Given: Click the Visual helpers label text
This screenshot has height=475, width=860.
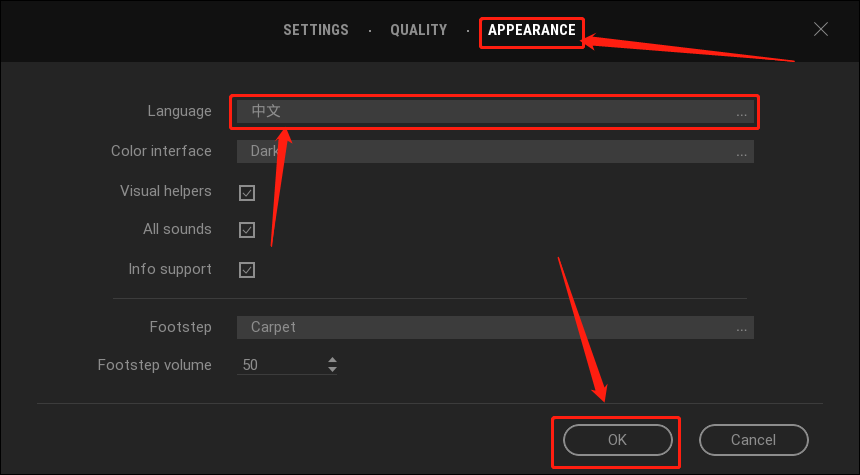Looking at the screenshot, I should coord(166,191).
